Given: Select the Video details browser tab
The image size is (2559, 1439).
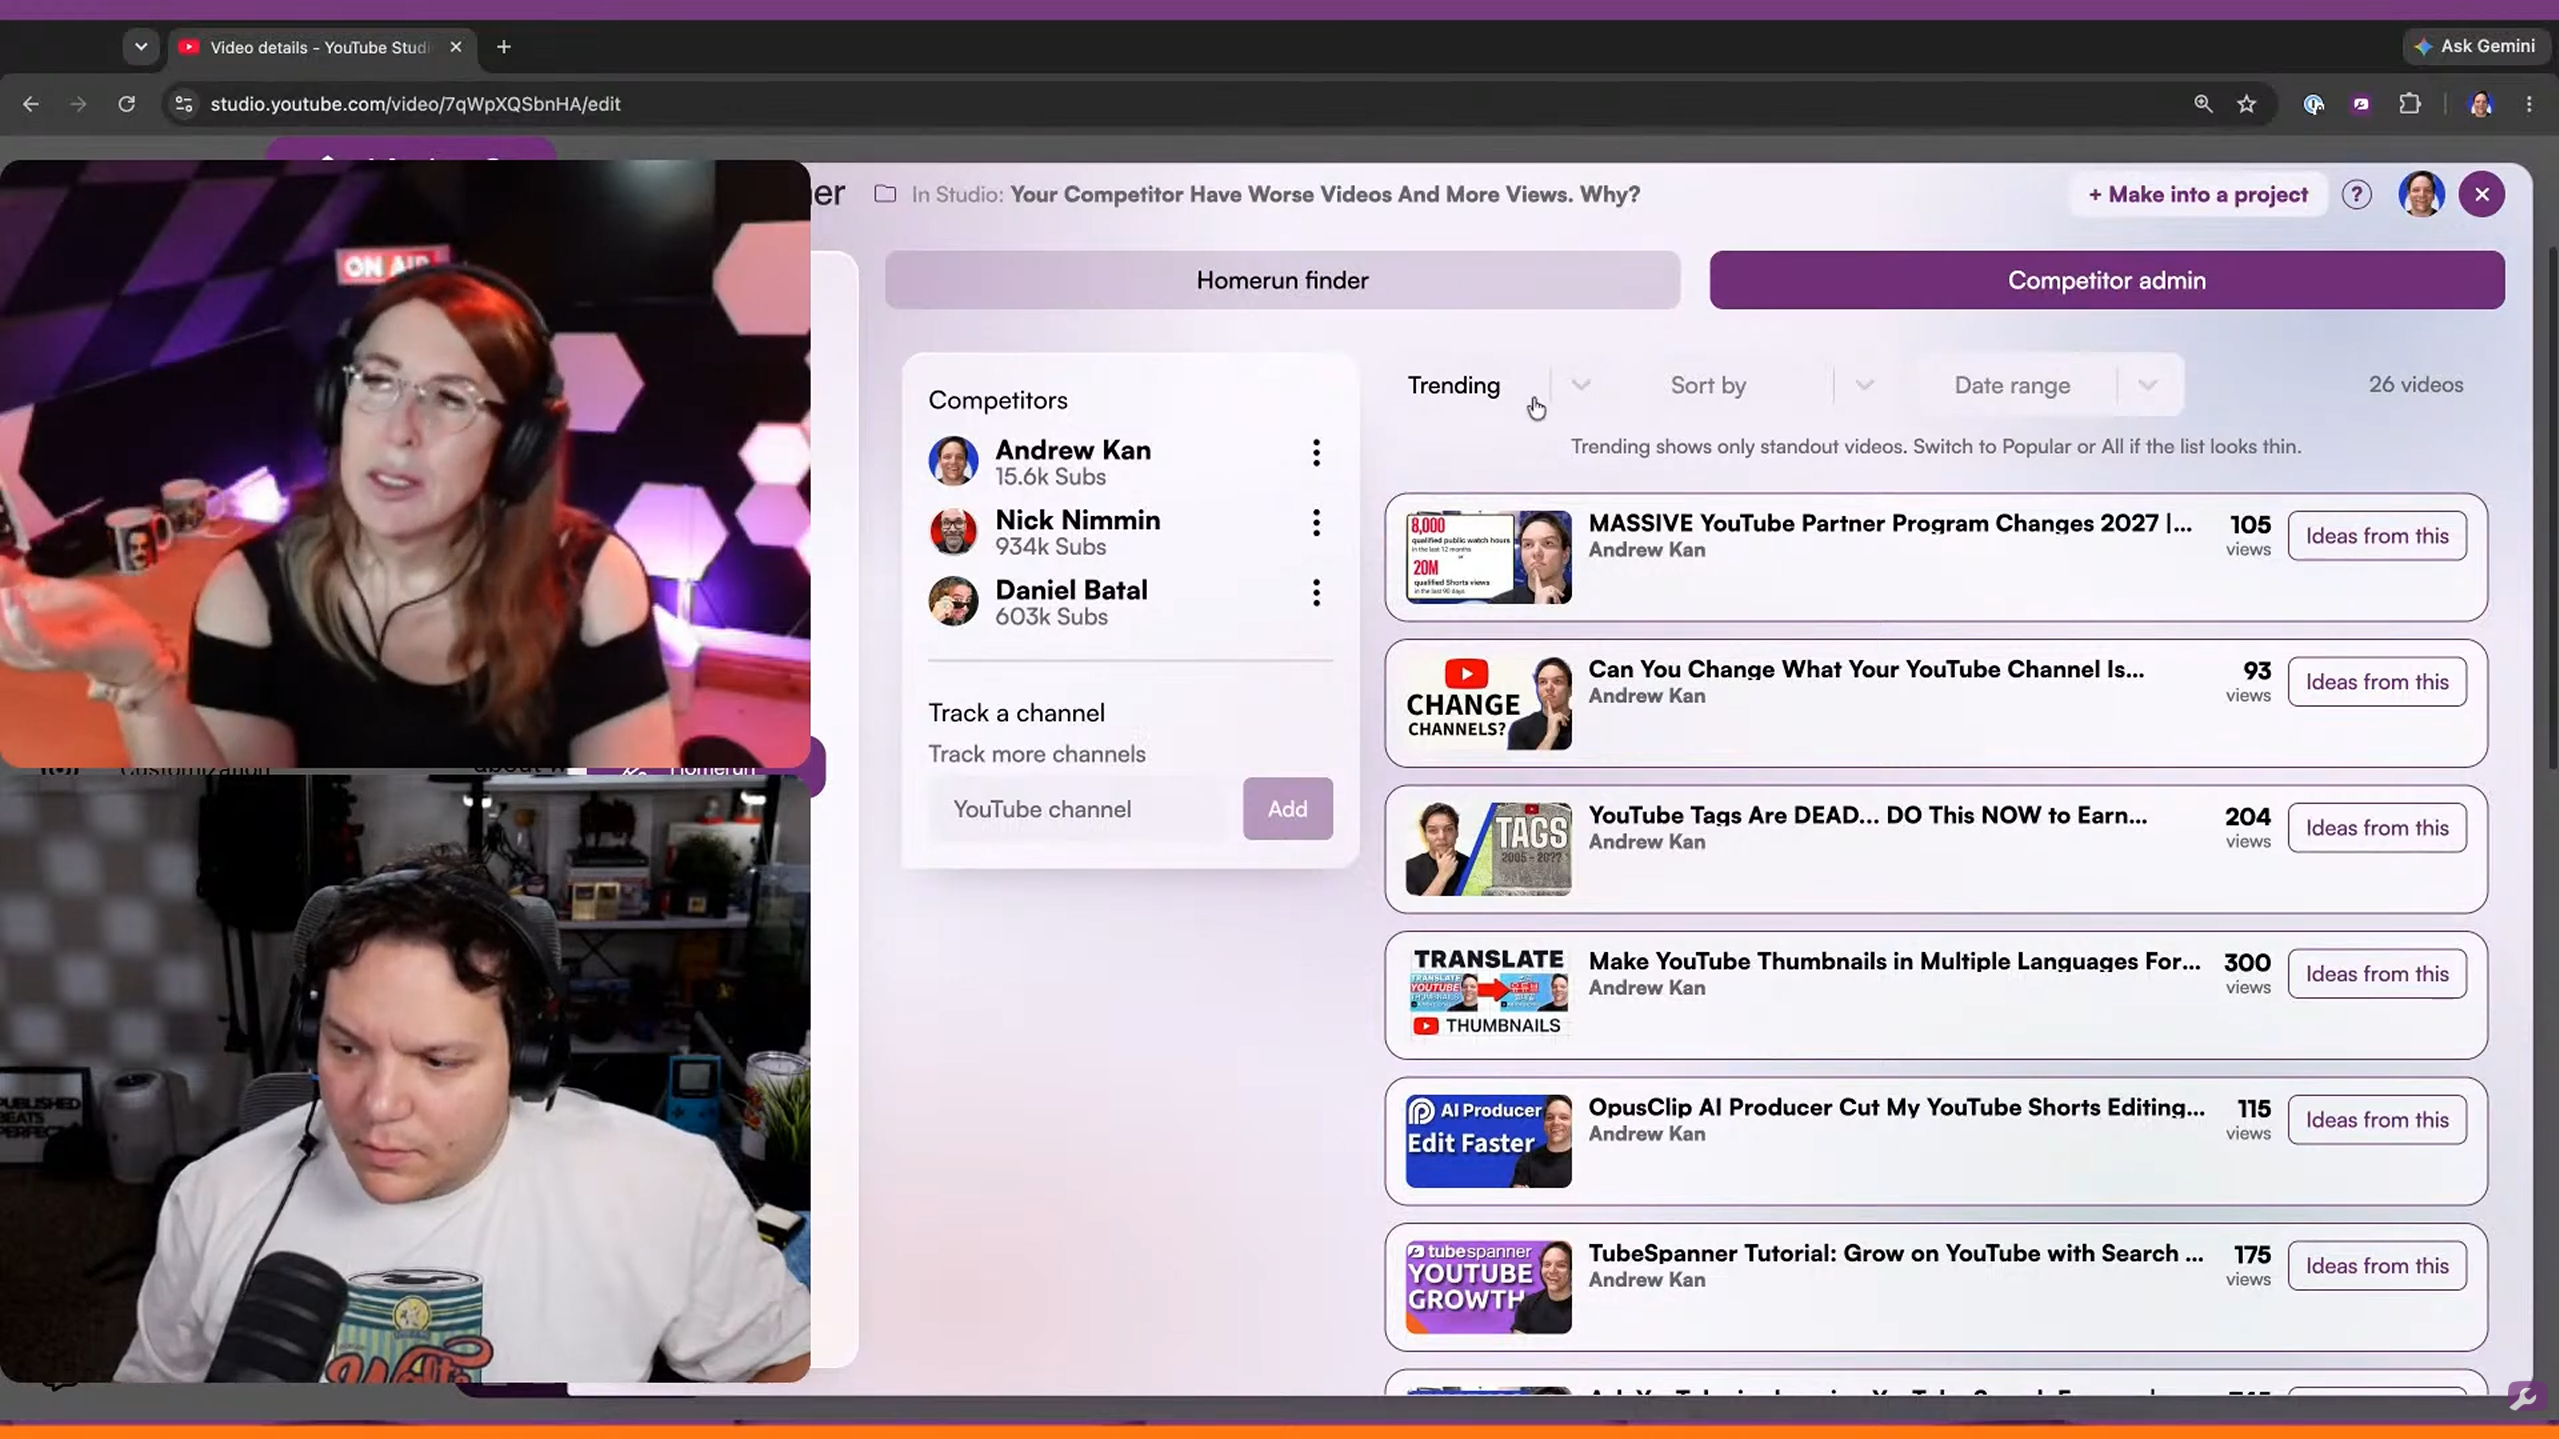Looking at the screenshot, I should [x=320, y=47].
